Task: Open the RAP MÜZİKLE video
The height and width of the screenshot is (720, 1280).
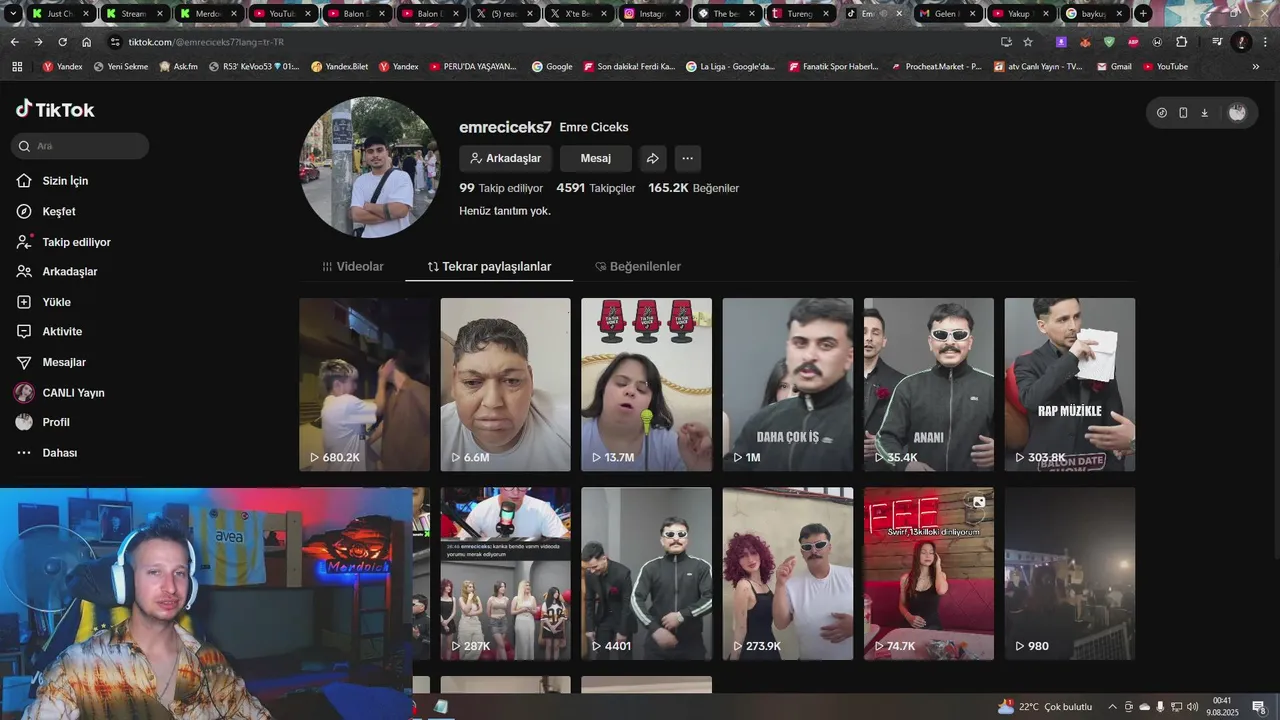Action: 1070,384
